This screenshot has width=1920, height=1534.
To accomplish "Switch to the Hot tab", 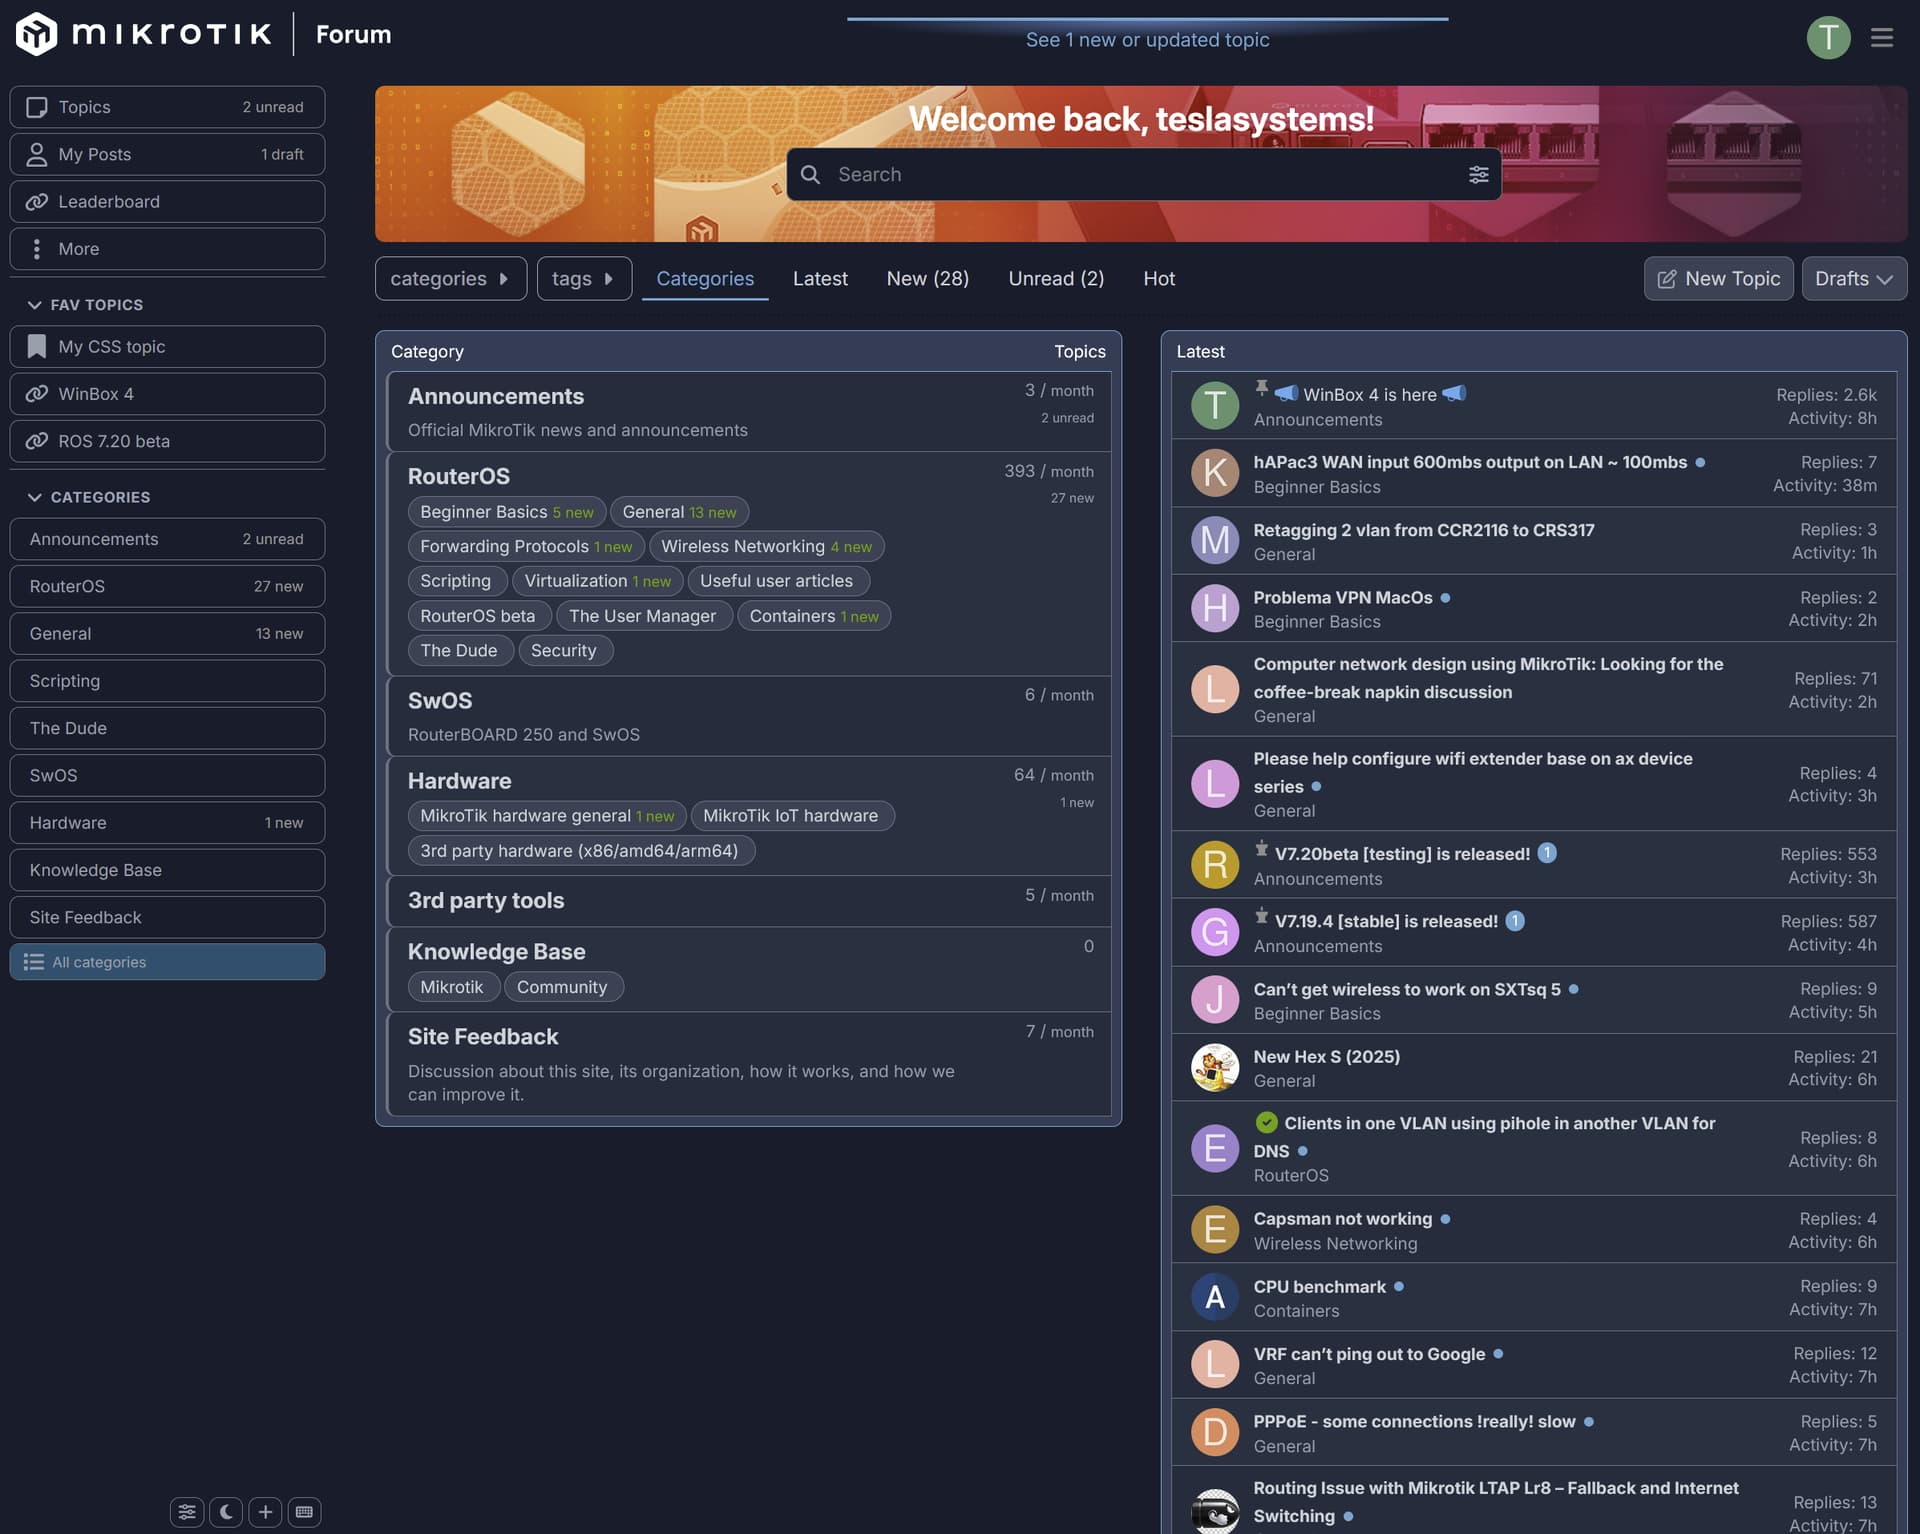I will 1158,278.
